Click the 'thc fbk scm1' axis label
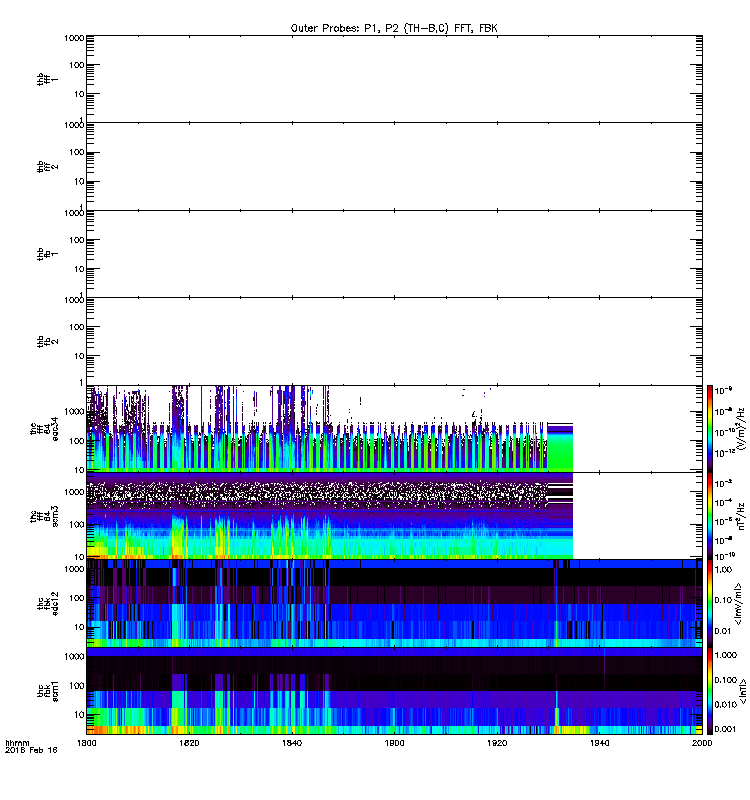The image size is (750, 800). click(x=47, y=691)
